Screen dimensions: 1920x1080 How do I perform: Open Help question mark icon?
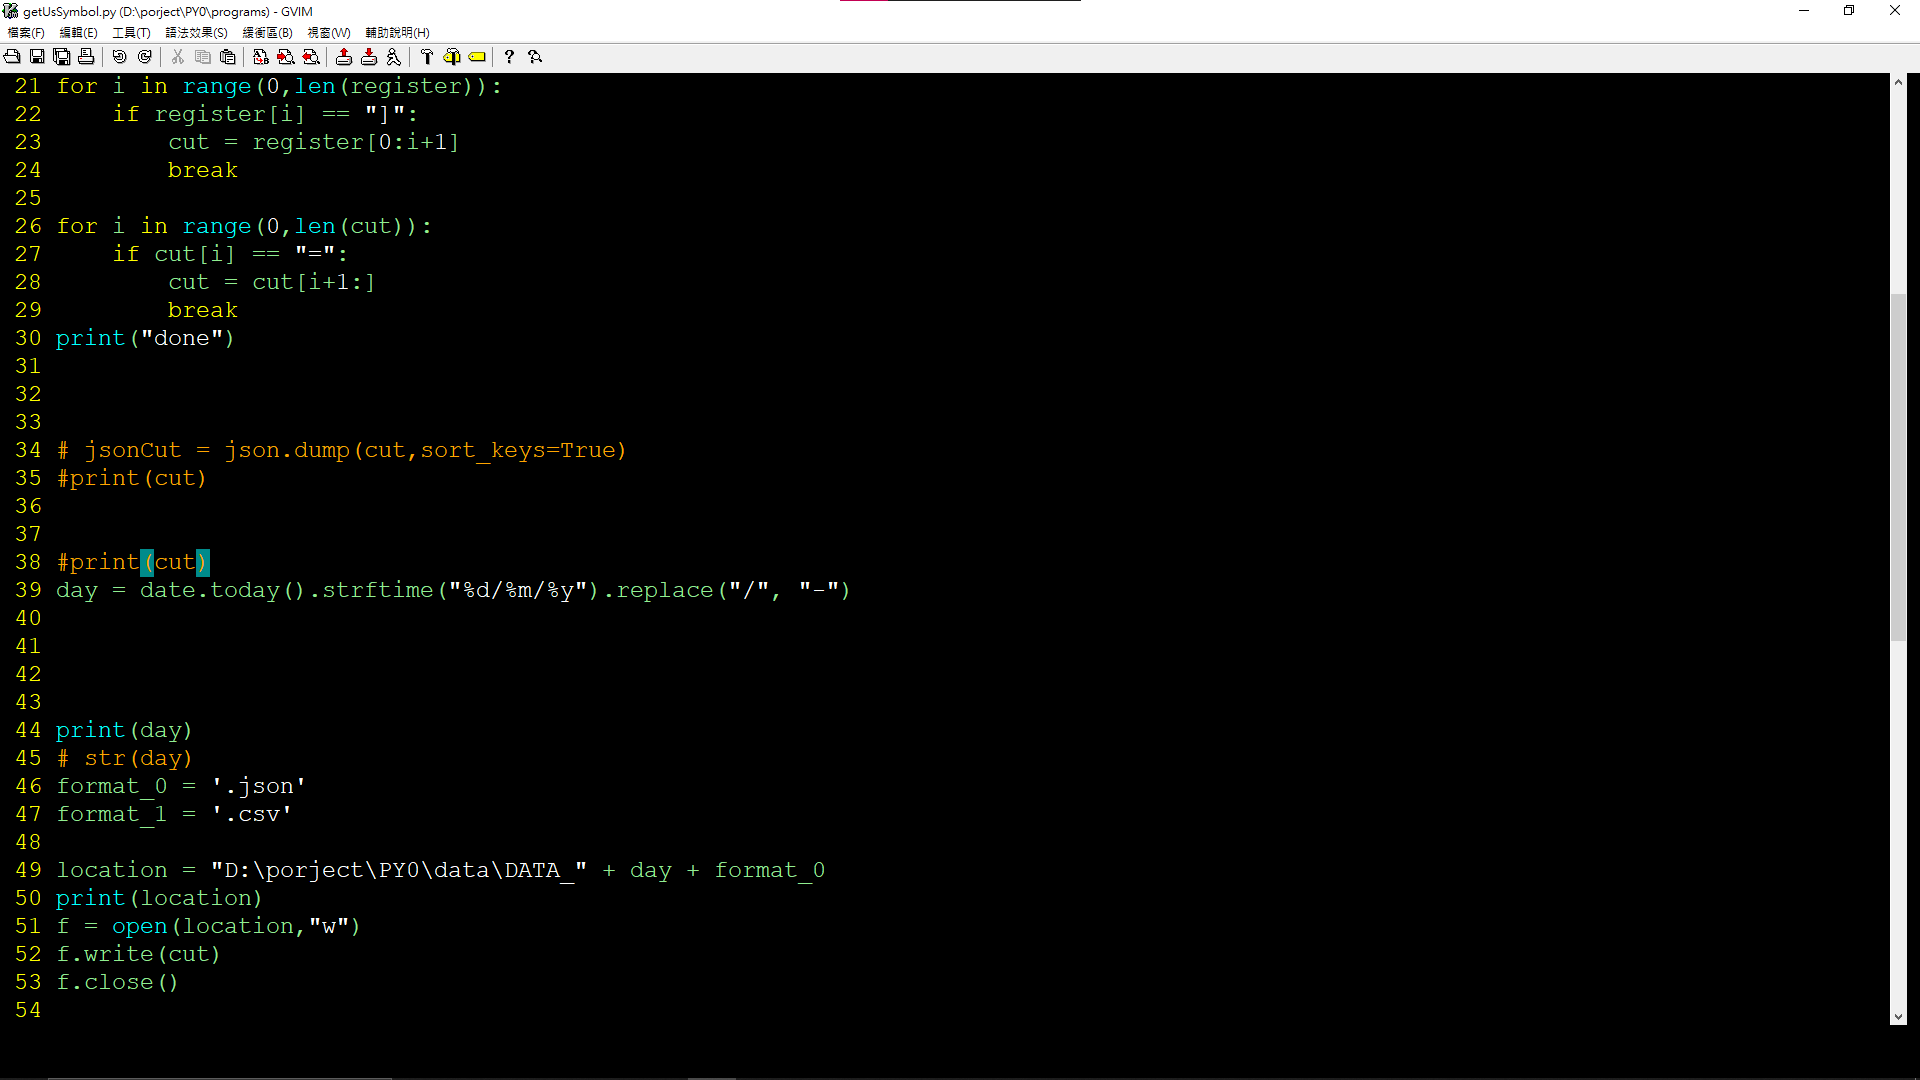(x=510, y=57)
